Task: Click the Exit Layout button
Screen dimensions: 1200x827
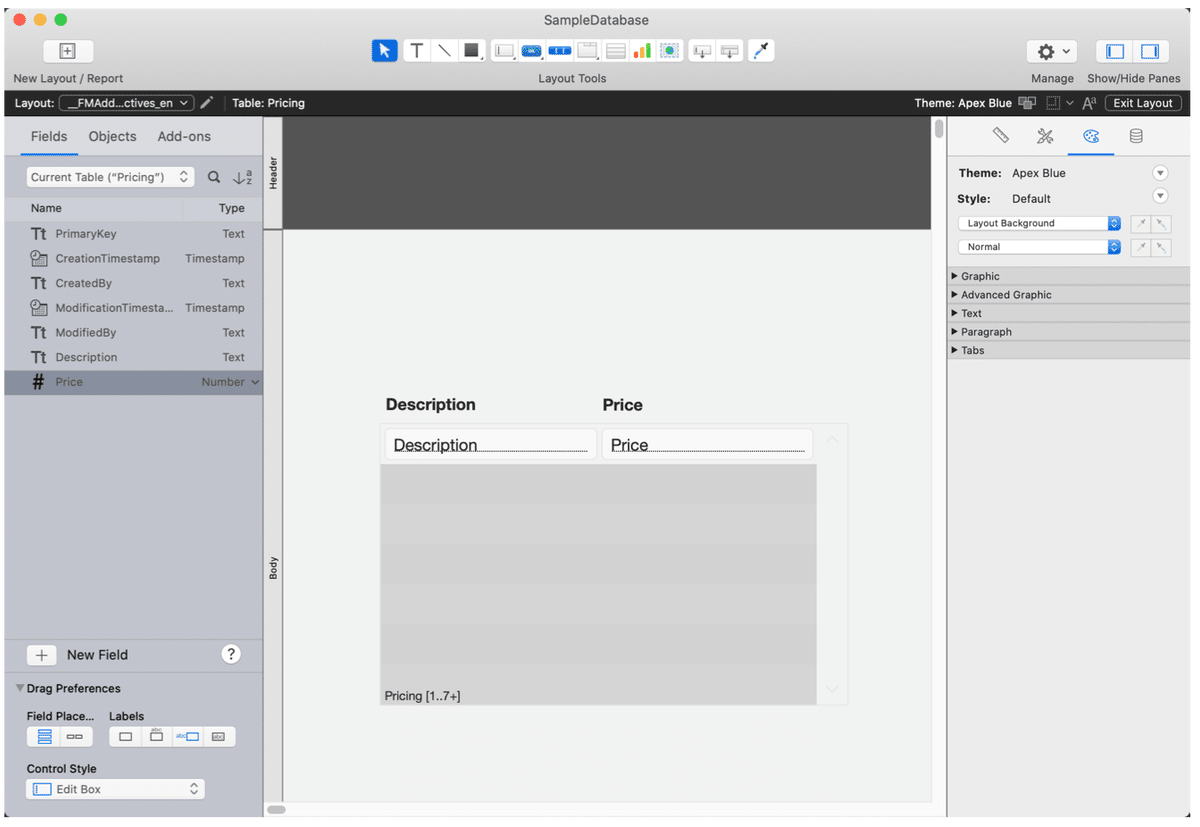Action: (1143, 102)
